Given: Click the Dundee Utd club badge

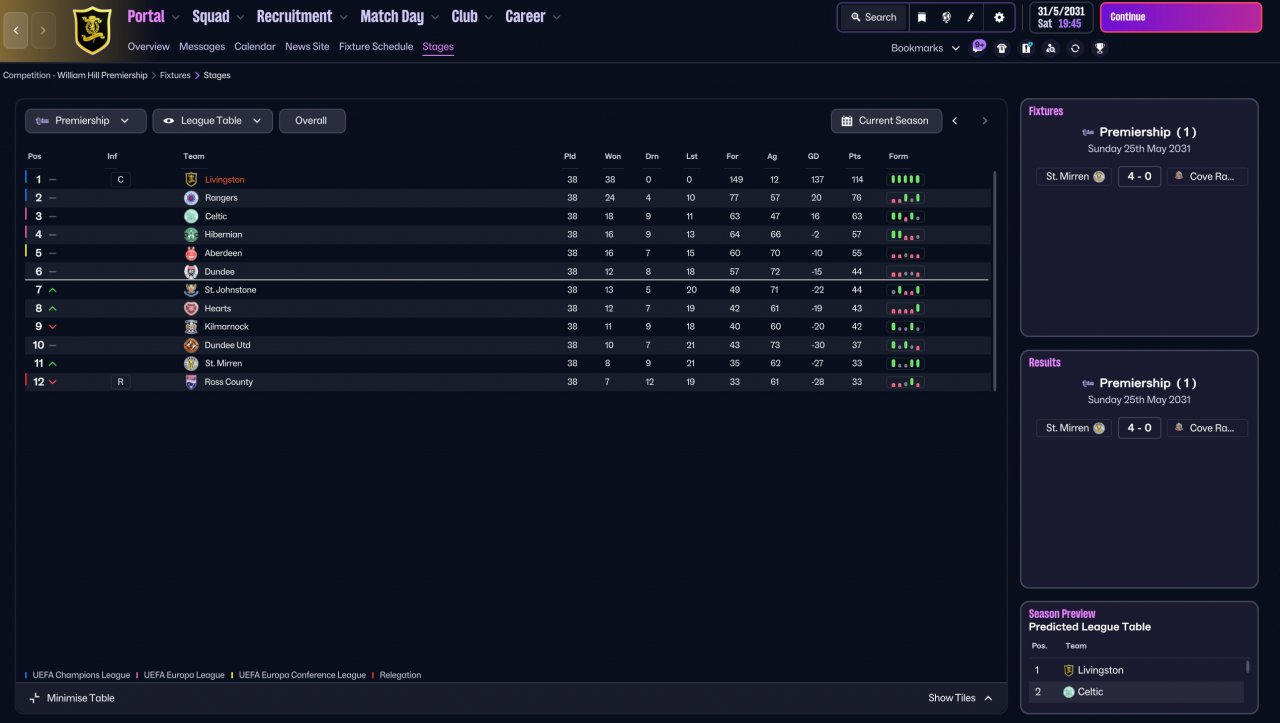Looking at the screenshot, I should pos(191,345).
